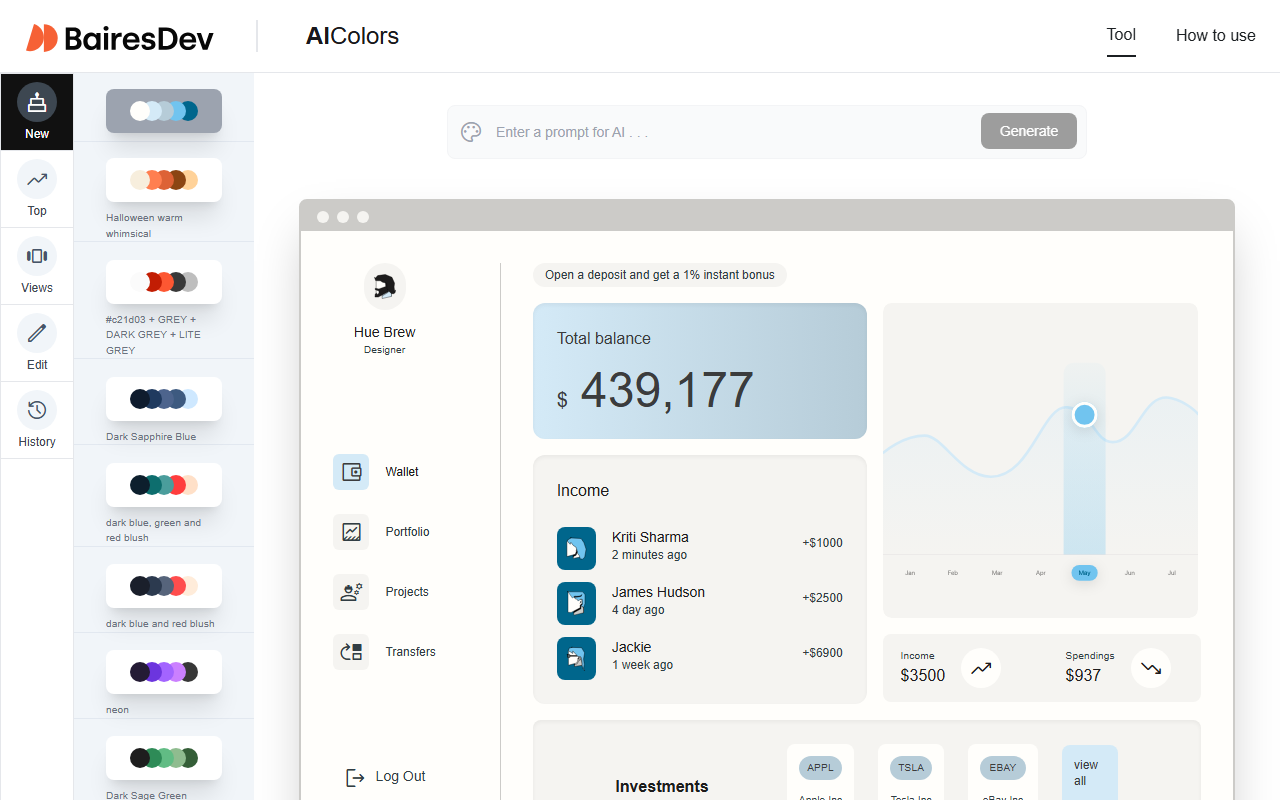Click the APPL investment tag
This screenshot has height=800, width=1280.
[820, 768]
